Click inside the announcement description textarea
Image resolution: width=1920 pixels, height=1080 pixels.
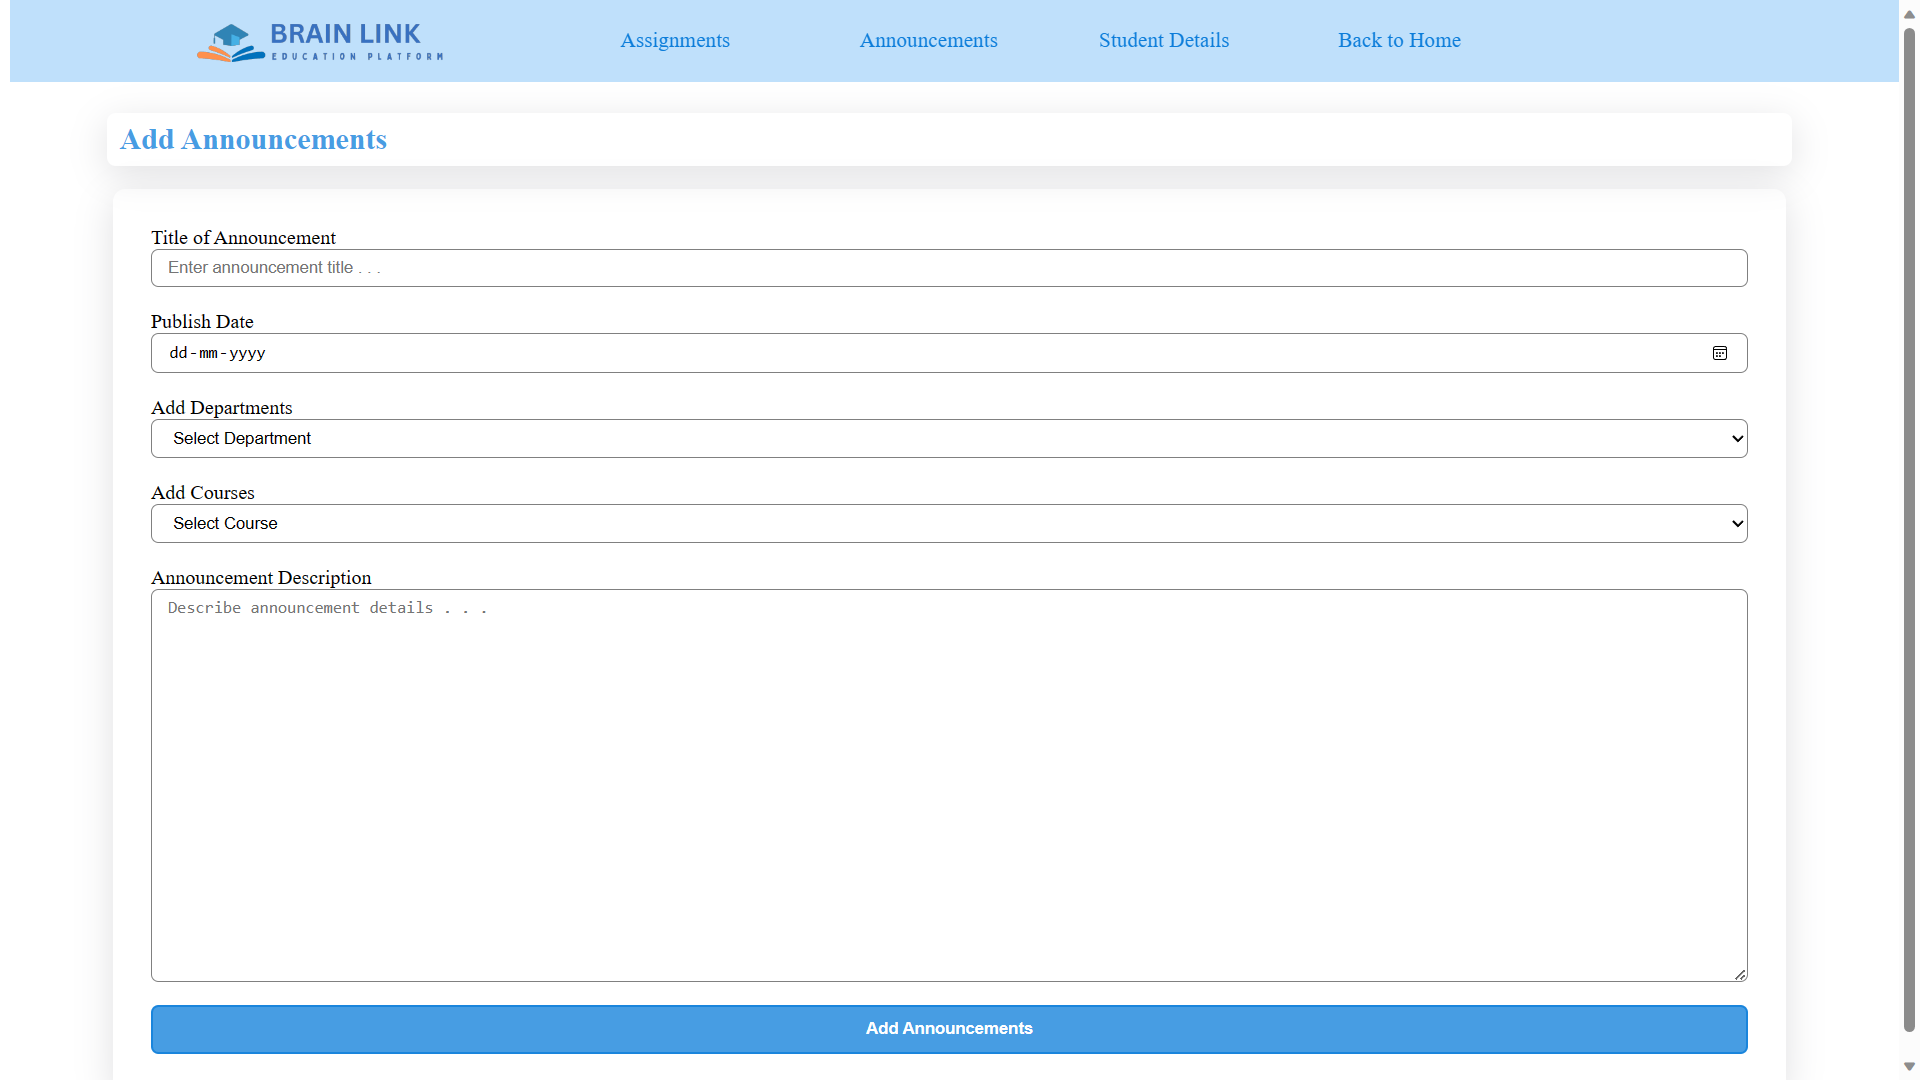coord(948,785)
